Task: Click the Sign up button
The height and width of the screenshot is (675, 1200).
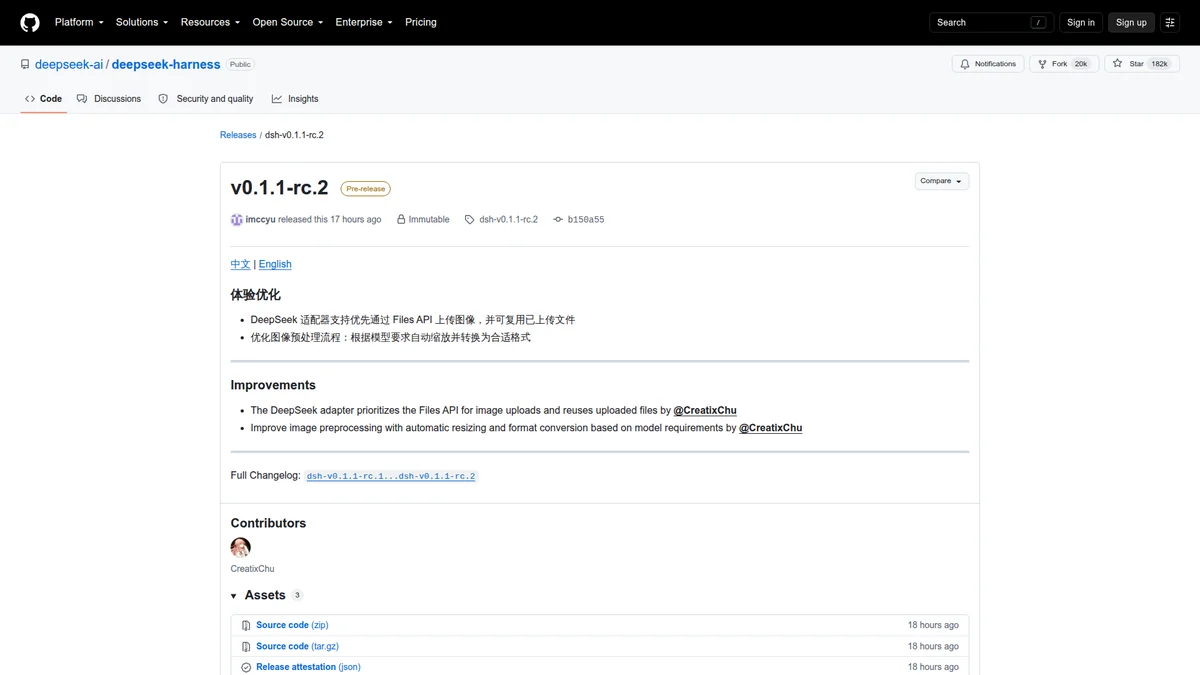Action: [1131, 22]
